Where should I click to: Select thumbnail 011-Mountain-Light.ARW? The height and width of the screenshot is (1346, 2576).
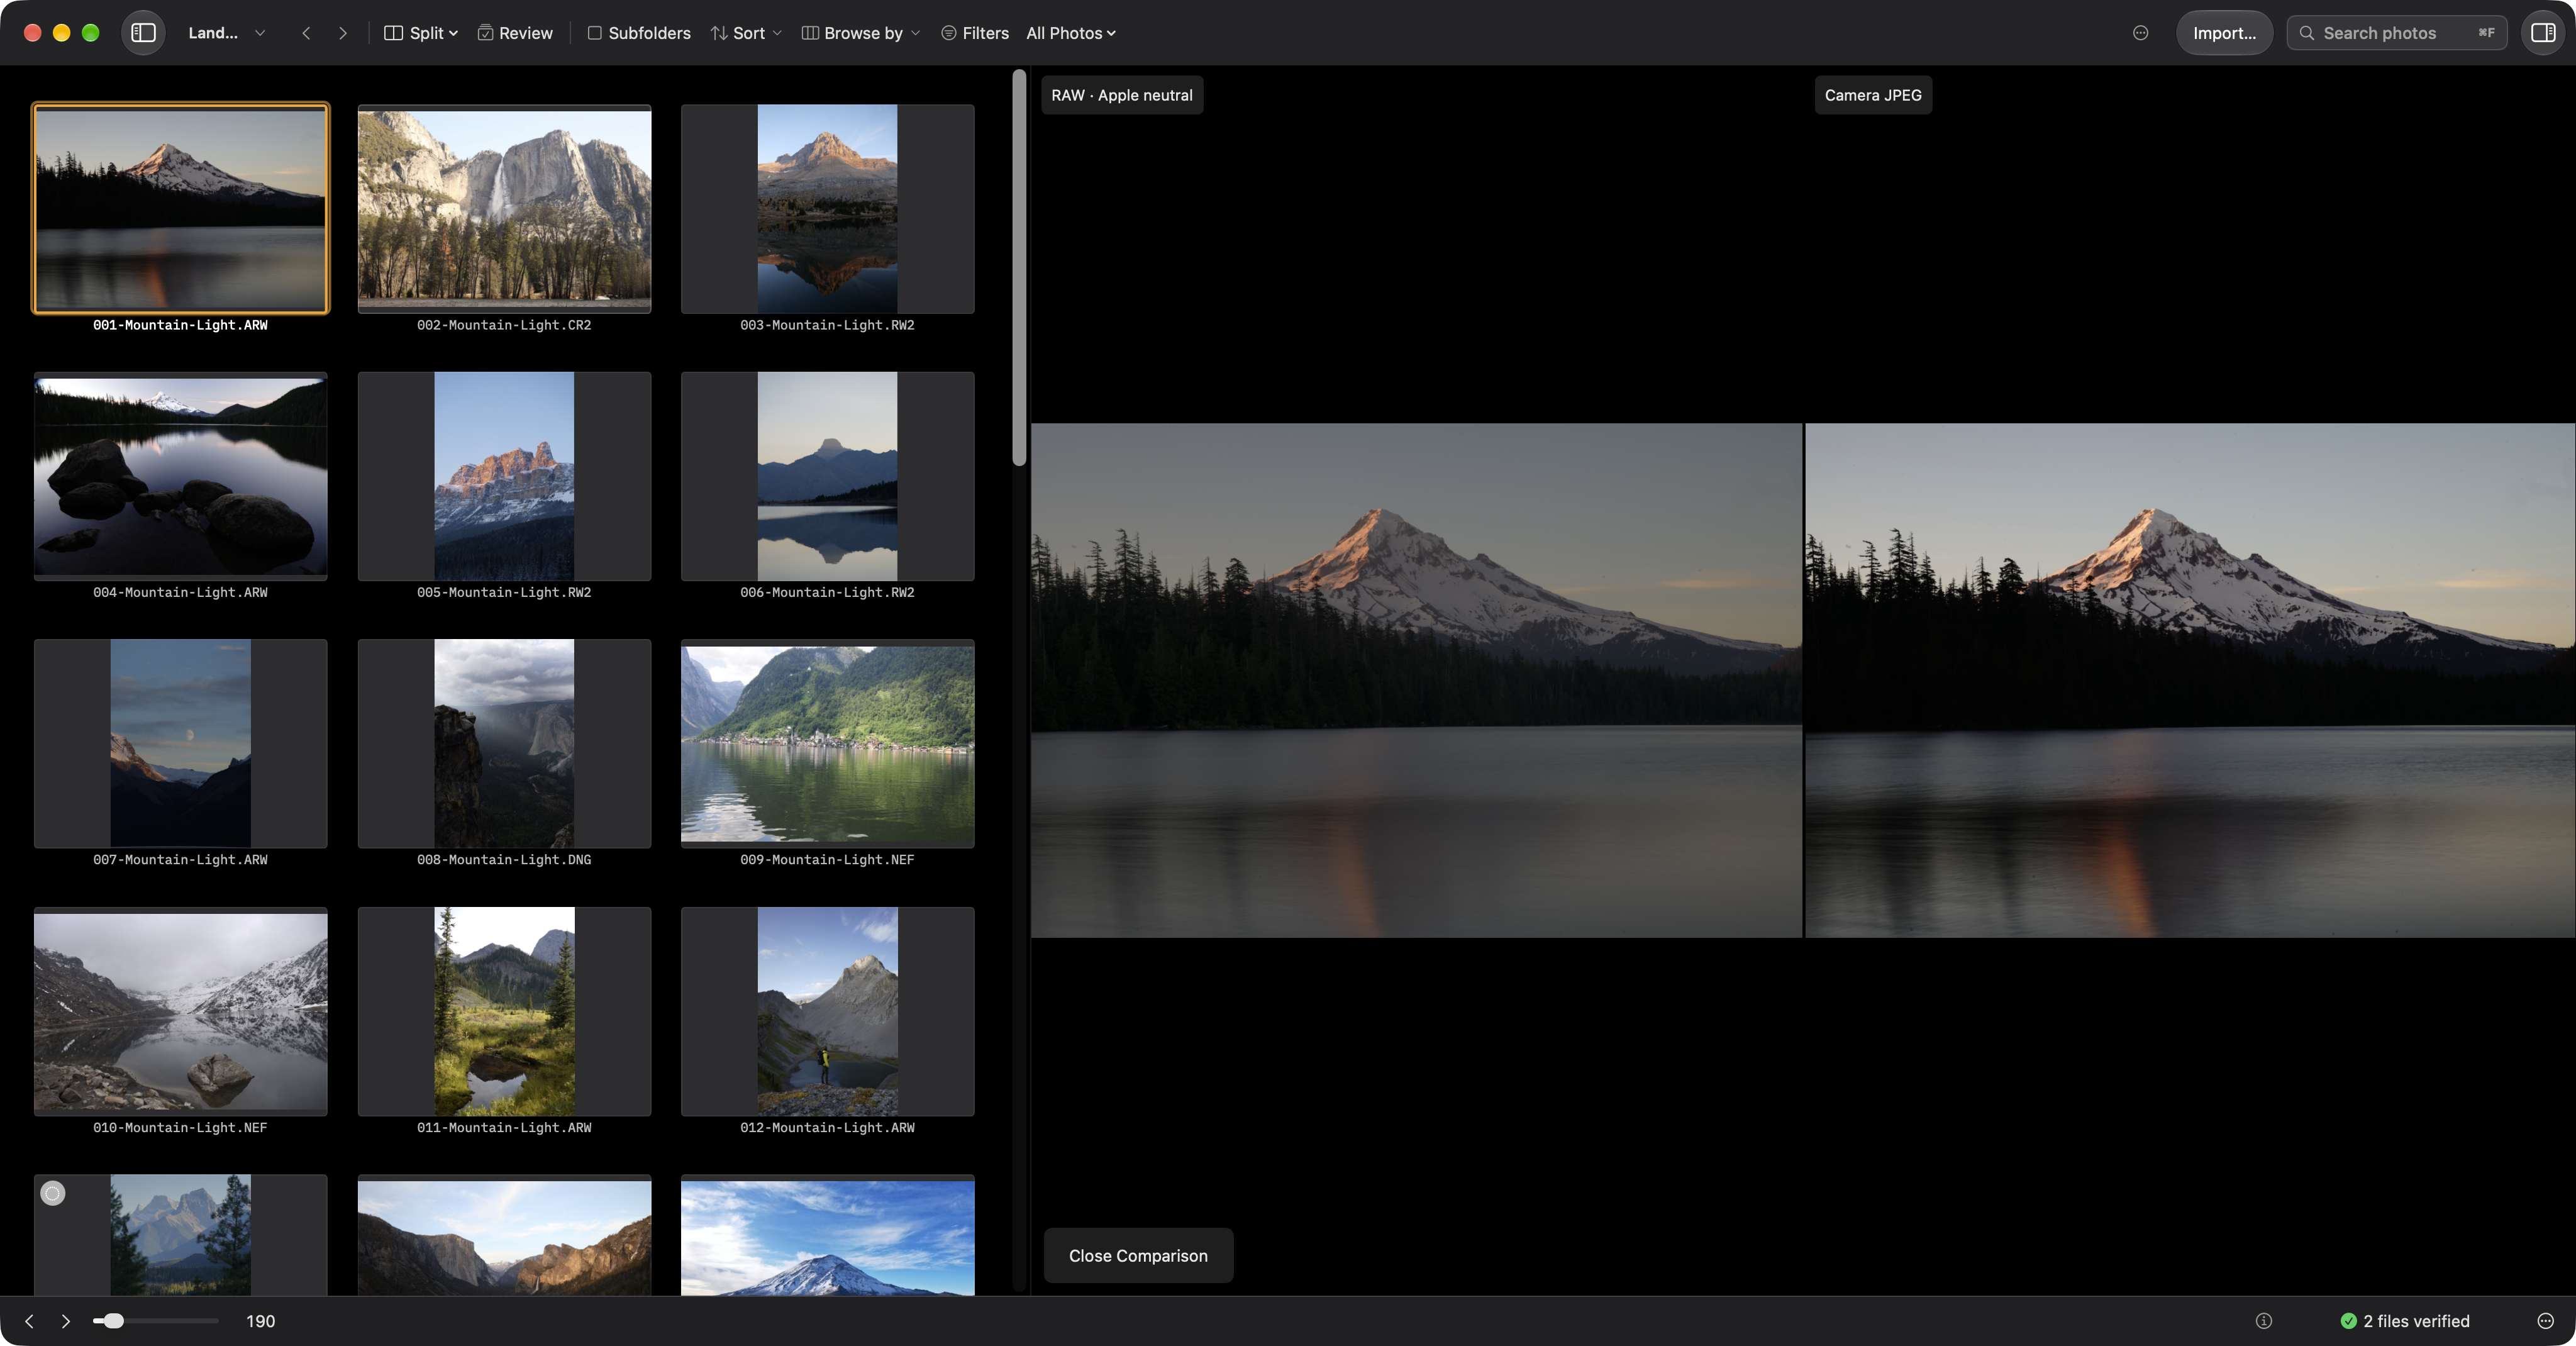pos(504,1011)
